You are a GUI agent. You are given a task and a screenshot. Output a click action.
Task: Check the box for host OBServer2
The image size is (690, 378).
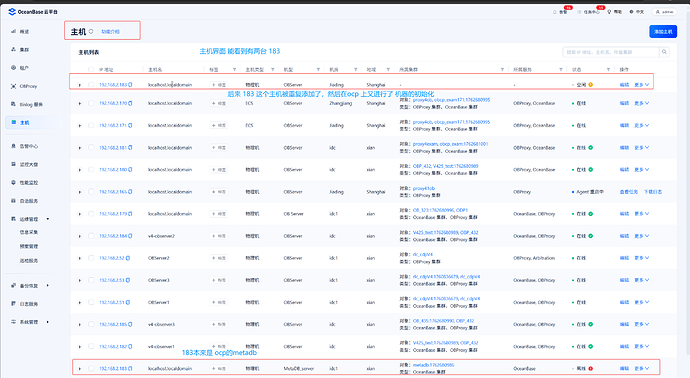[91, 258]
